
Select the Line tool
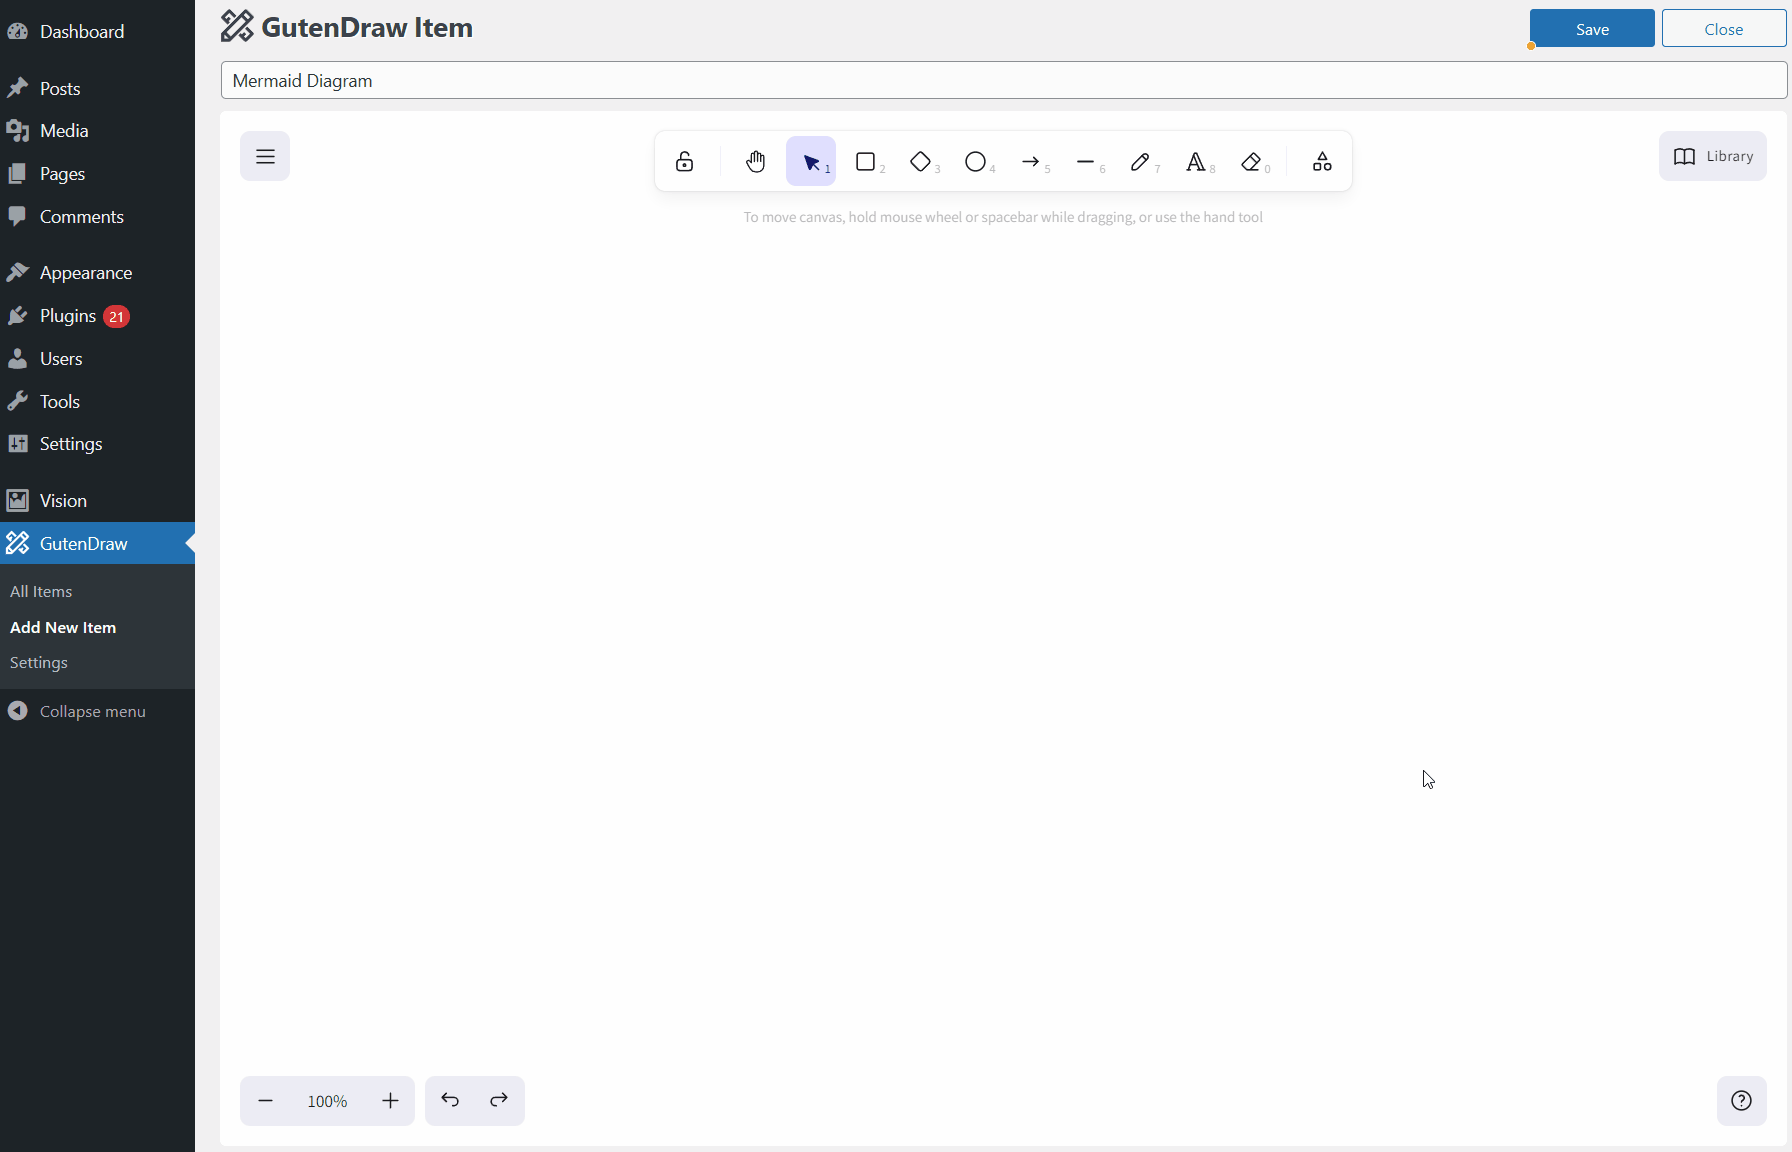(x=1086, y=161)
